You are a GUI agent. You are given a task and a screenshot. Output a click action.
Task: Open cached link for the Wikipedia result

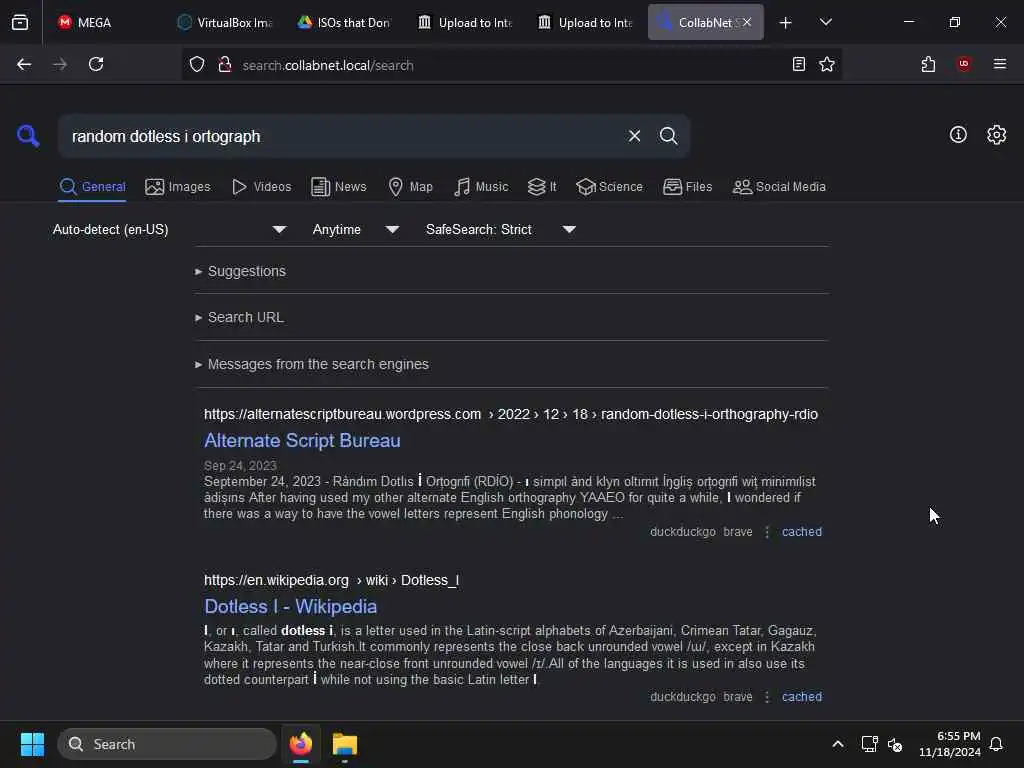[x=801, y=697]
